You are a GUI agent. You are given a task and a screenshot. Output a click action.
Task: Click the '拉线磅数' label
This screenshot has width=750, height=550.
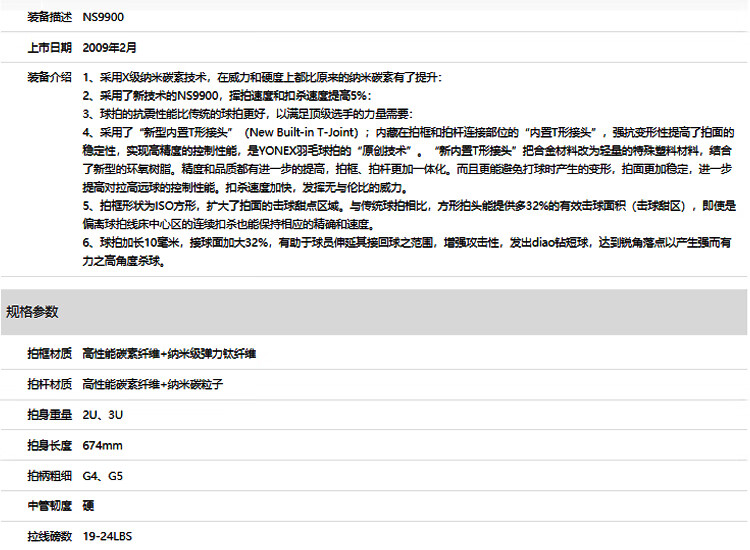[x=49, y=536]
